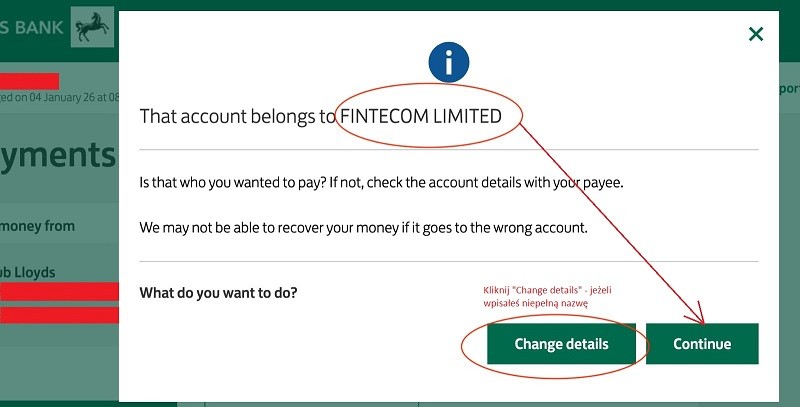Click the second redacted bar under Club Lloyds
The image size is (800, 407).
[58, 315]
